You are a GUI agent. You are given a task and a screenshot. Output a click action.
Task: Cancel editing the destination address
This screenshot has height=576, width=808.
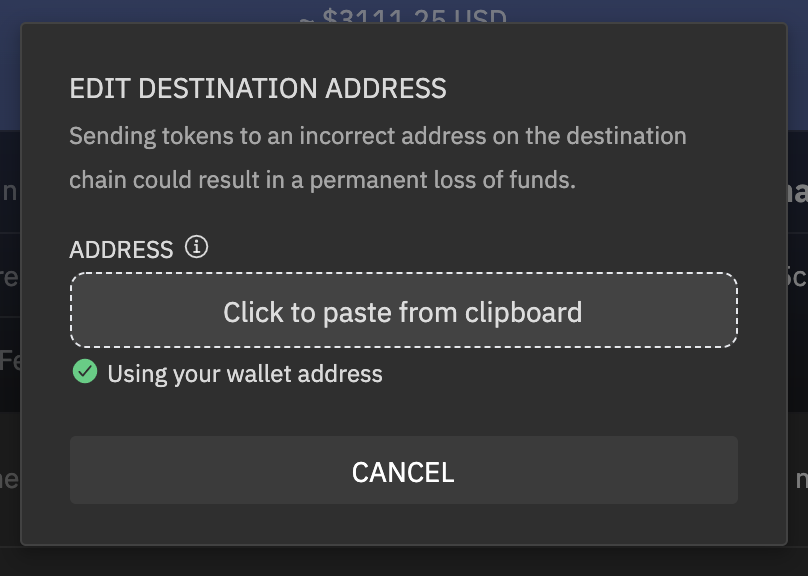point(404,470)
